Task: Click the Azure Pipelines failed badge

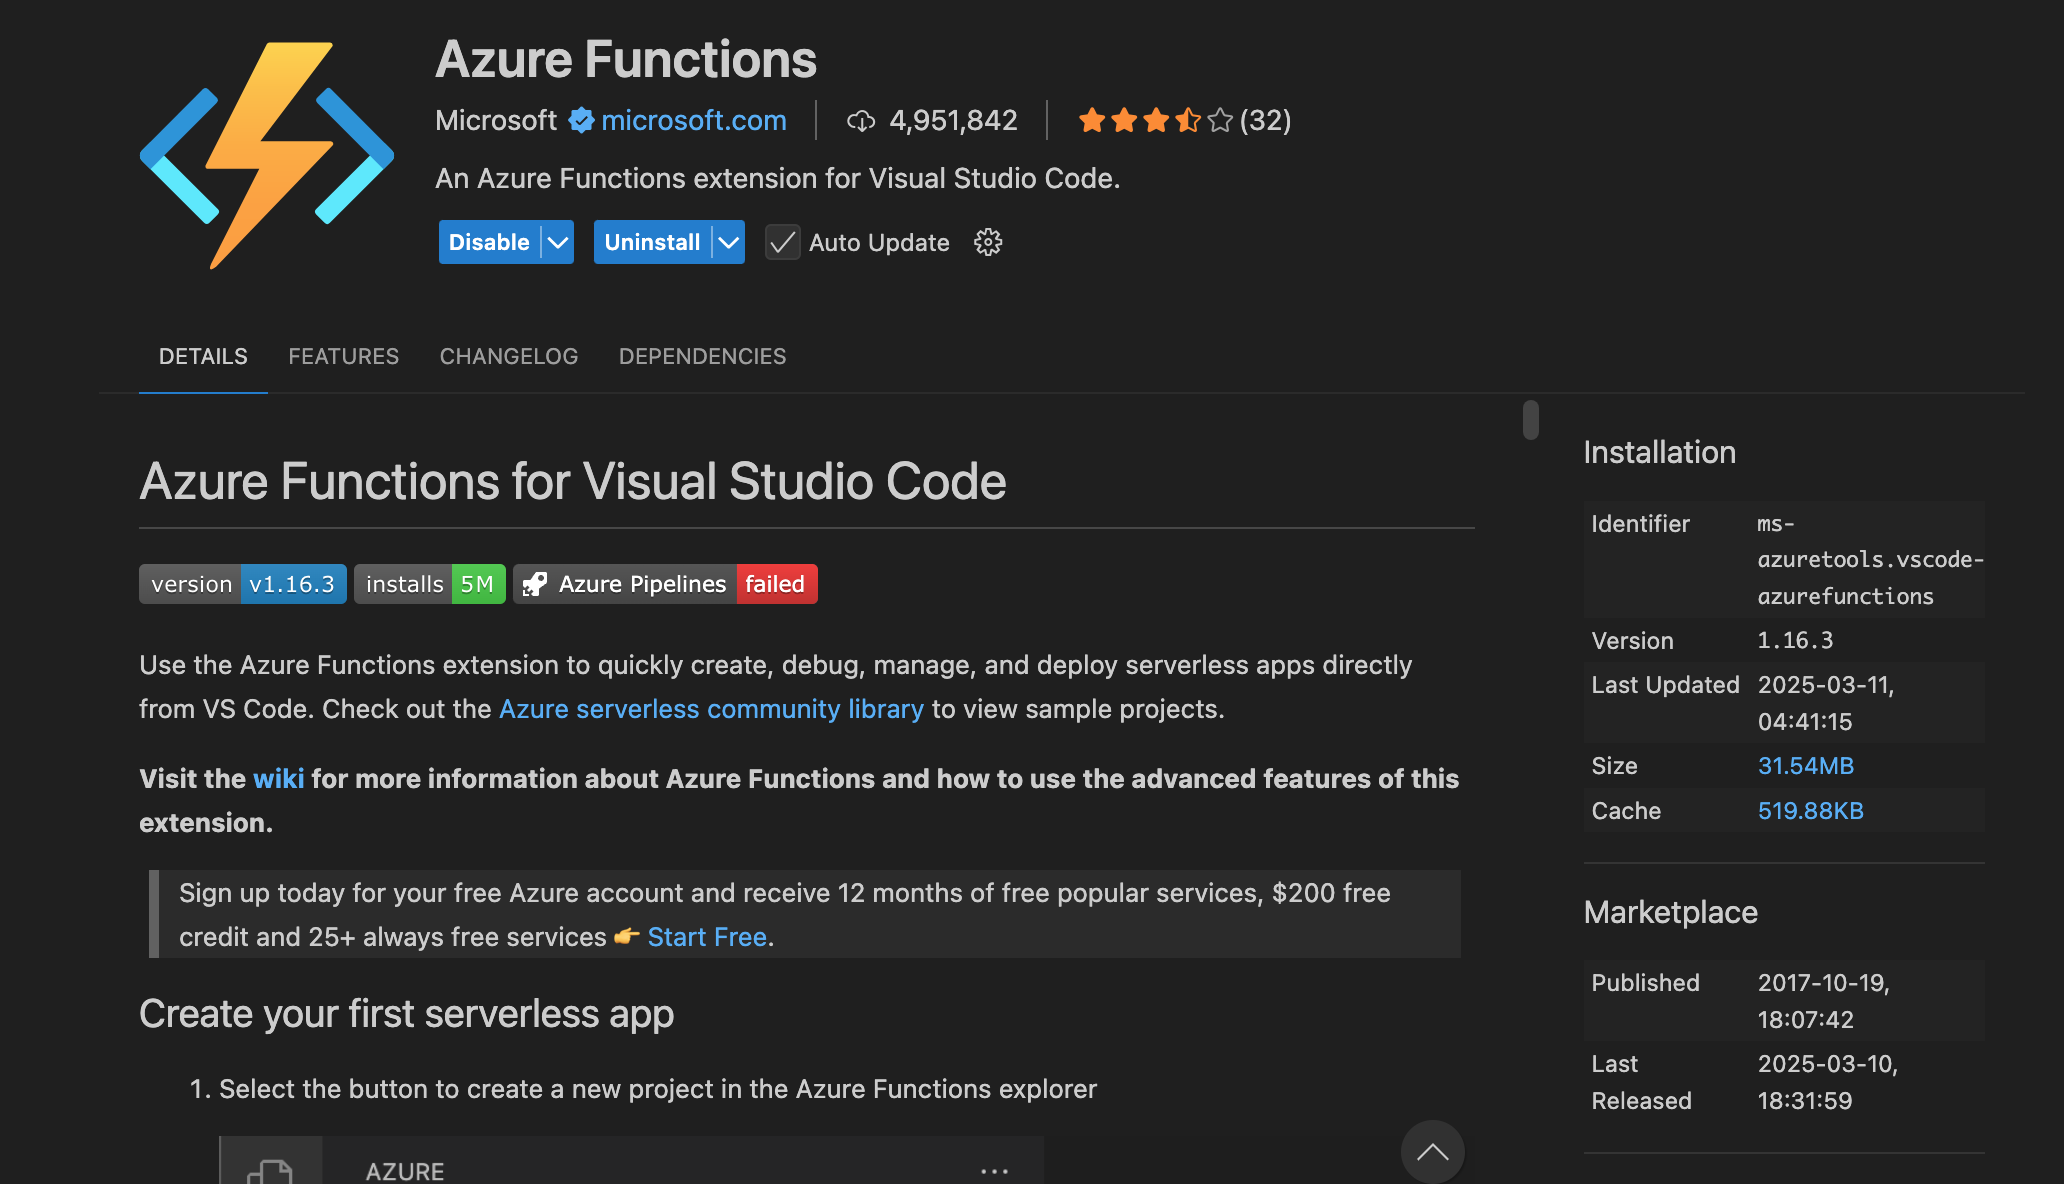Action: click(x=665, y=584)
